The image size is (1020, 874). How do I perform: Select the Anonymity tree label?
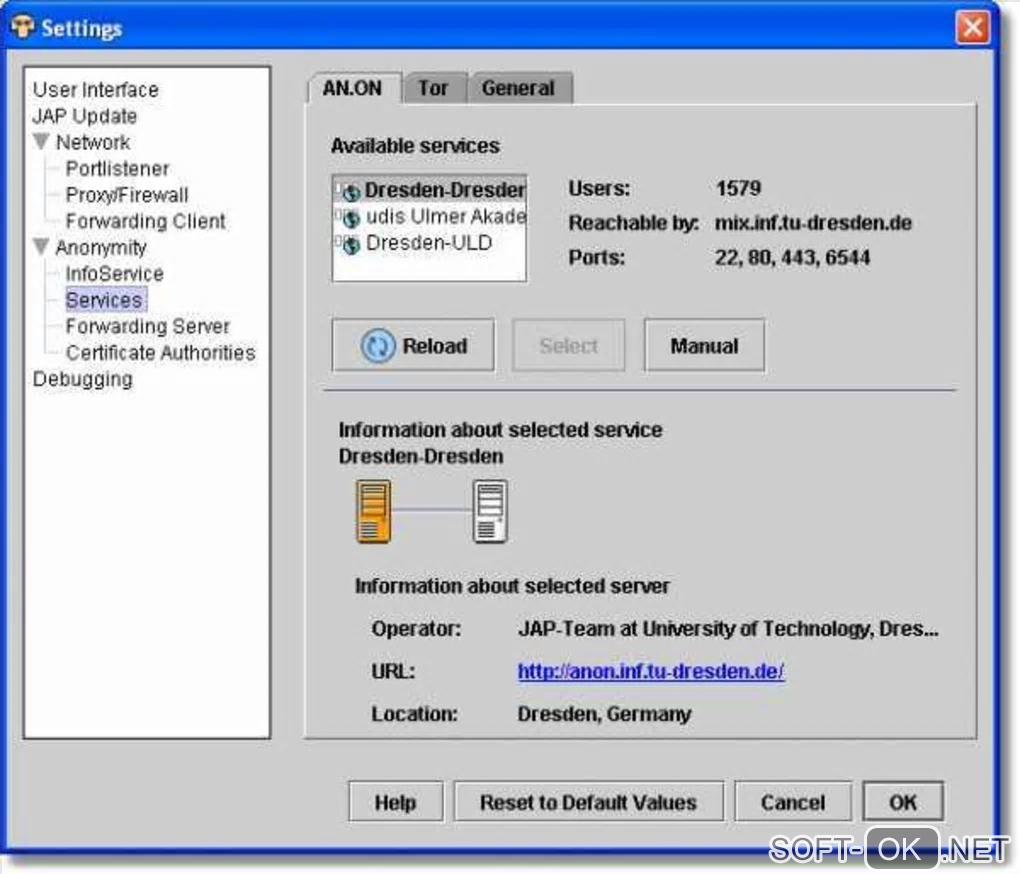[101, 247]
